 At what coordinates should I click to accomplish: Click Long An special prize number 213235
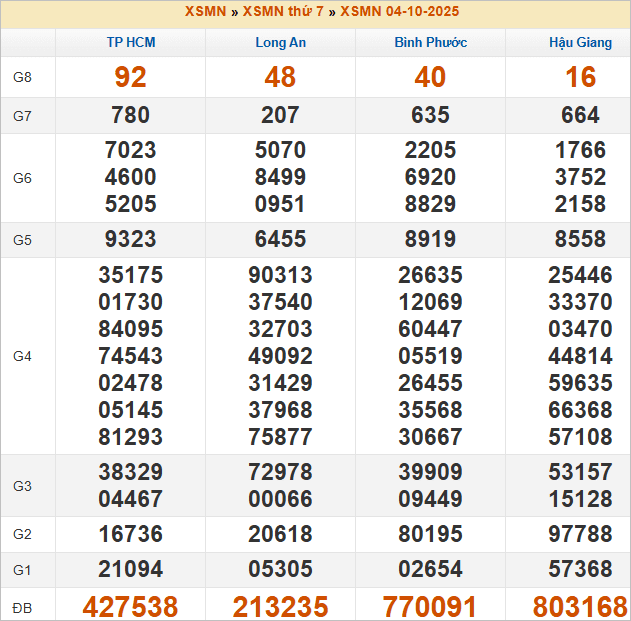click(280, 606)
